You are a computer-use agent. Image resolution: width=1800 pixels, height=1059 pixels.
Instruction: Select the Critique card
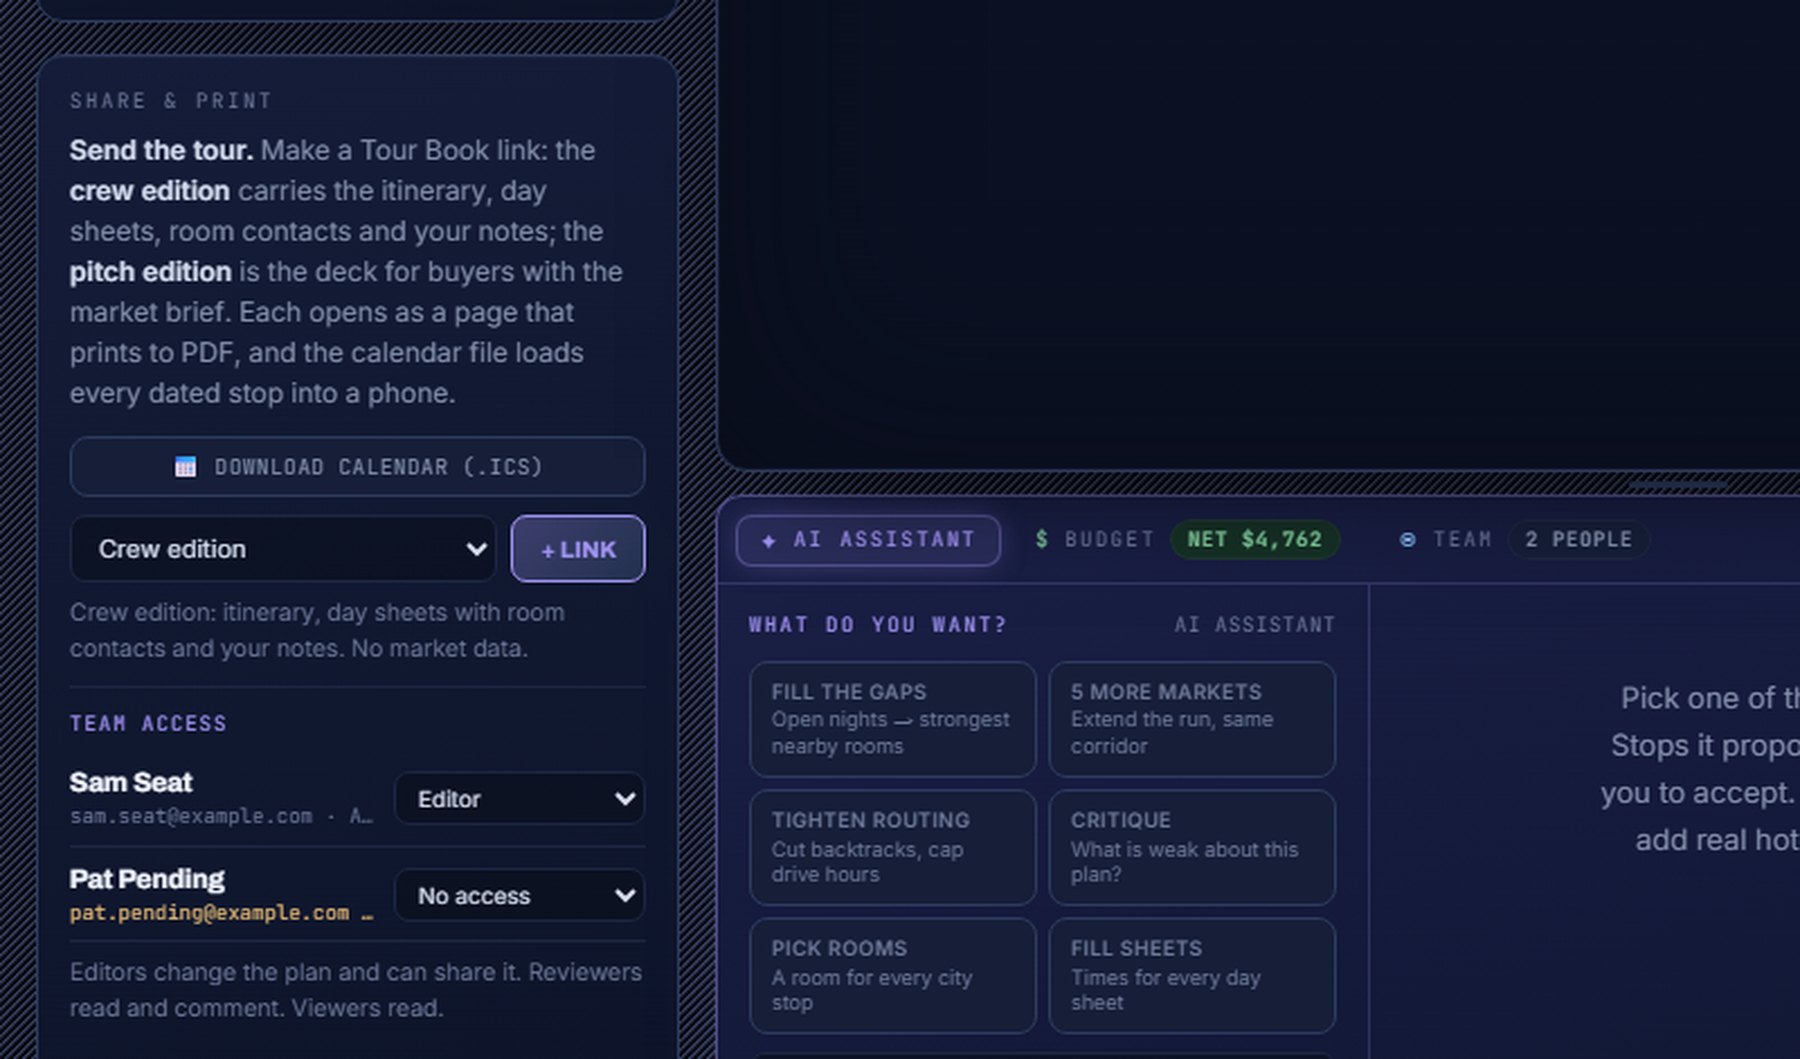click(x=1192, y=847)
